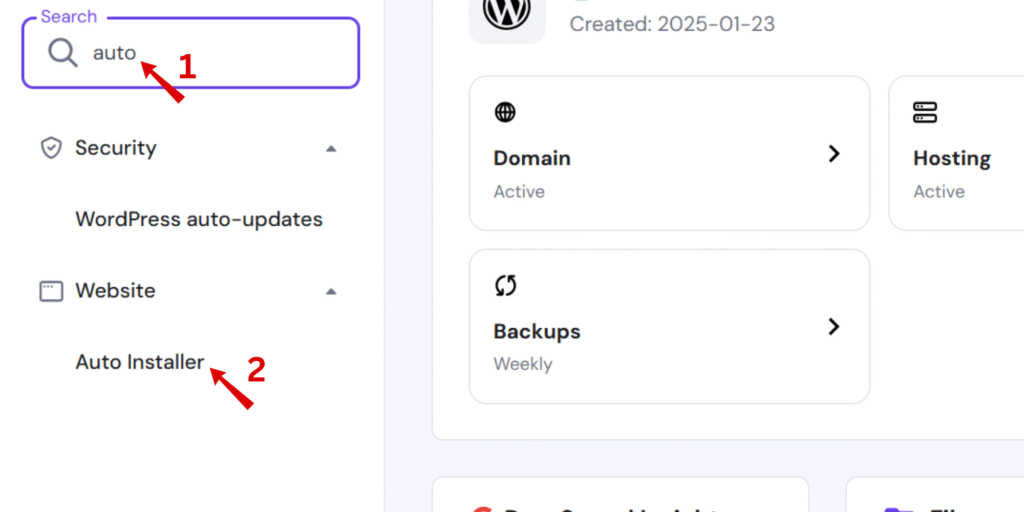Open WordPress auto-updates menu item
This screenshot has width=1024, height=512.
click(x=199, y=219)
